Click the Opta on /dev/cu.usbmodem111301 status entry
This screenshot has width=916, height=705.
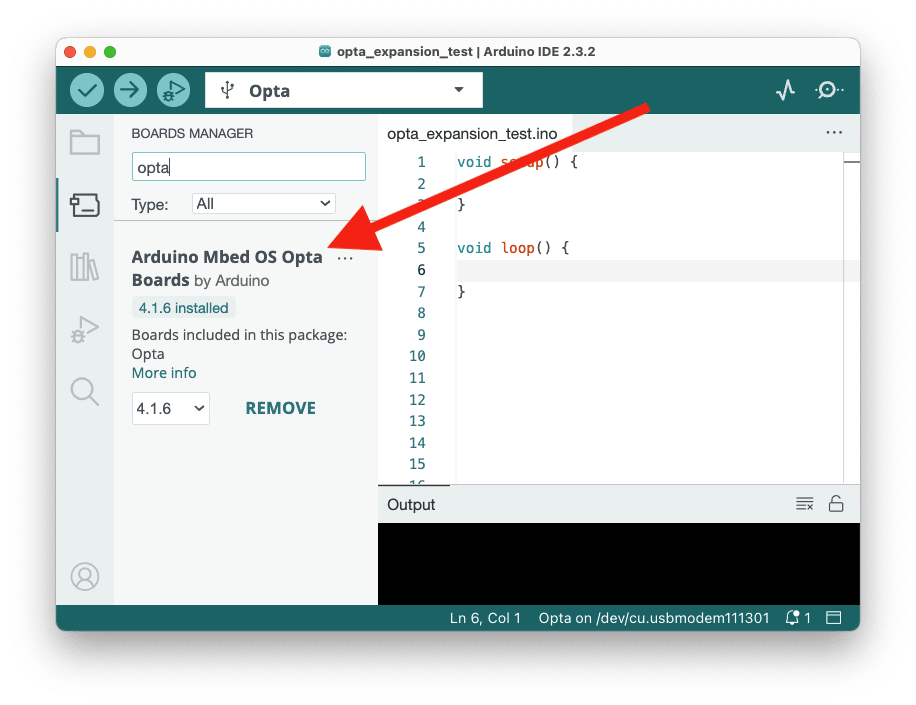(x=654, y=618)
